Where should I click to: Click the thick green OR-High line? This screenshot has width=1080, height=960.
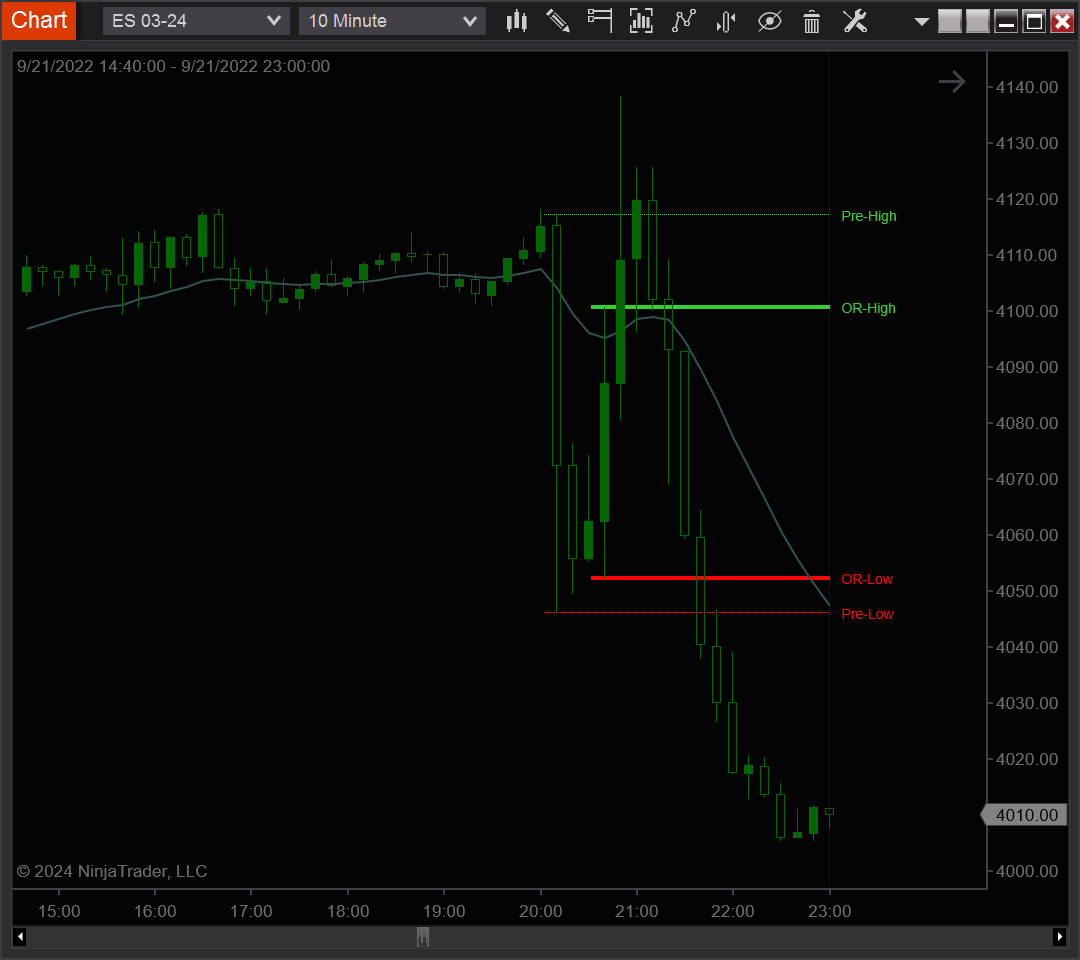coord(710,306)
